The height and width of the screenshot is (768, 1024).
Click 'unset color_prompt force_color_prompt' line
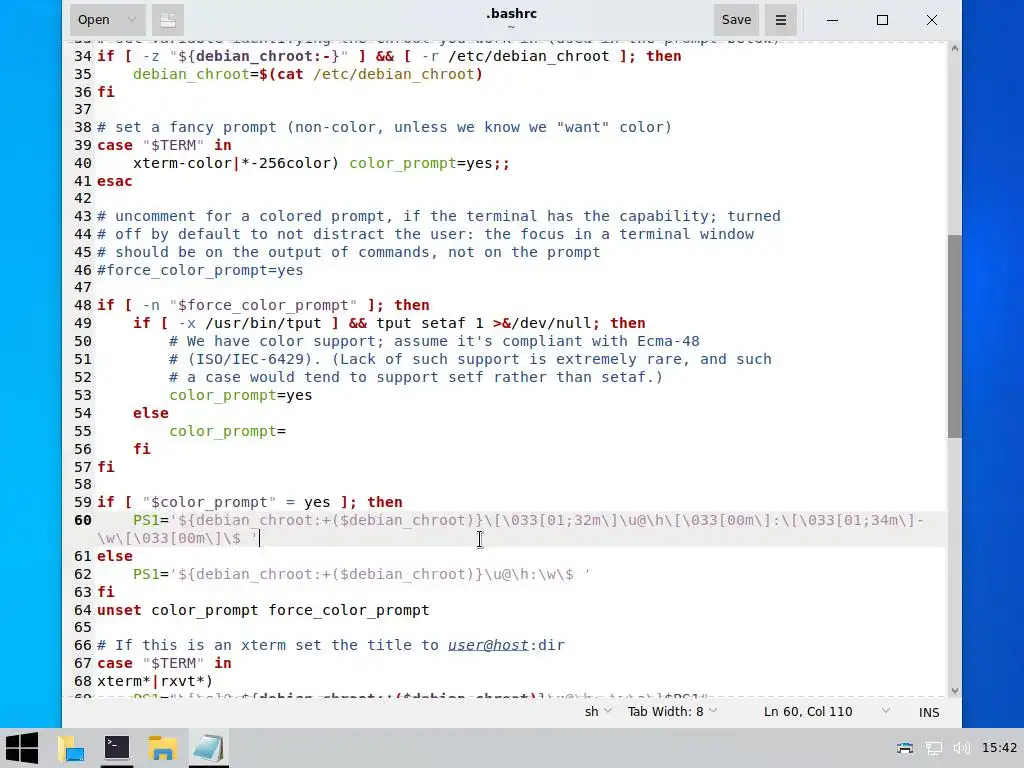[263, 611]
